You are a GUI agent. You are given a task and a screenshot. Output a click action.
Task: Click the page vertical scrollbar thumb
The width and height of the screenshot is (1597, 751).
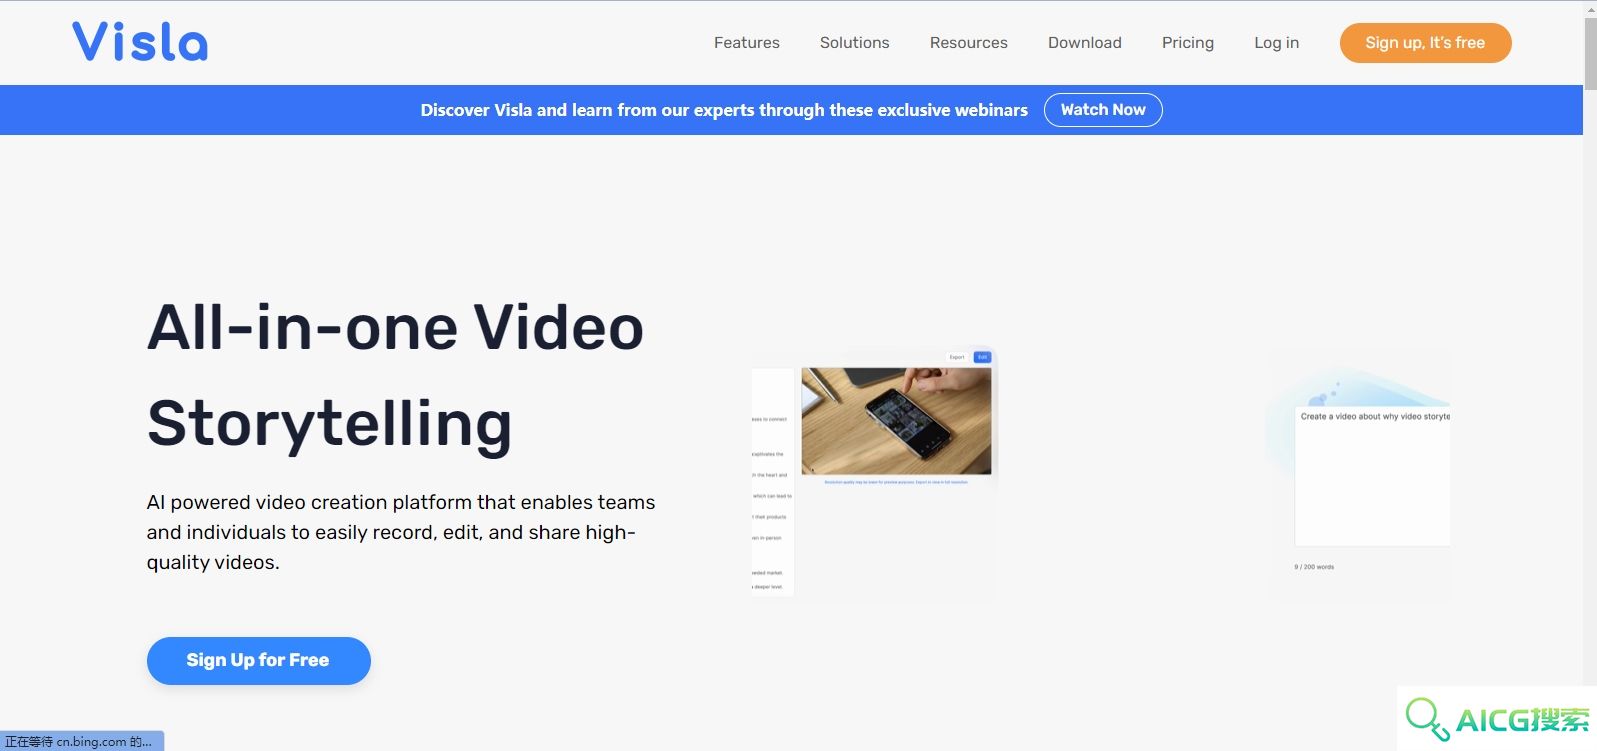(1590, 53)
